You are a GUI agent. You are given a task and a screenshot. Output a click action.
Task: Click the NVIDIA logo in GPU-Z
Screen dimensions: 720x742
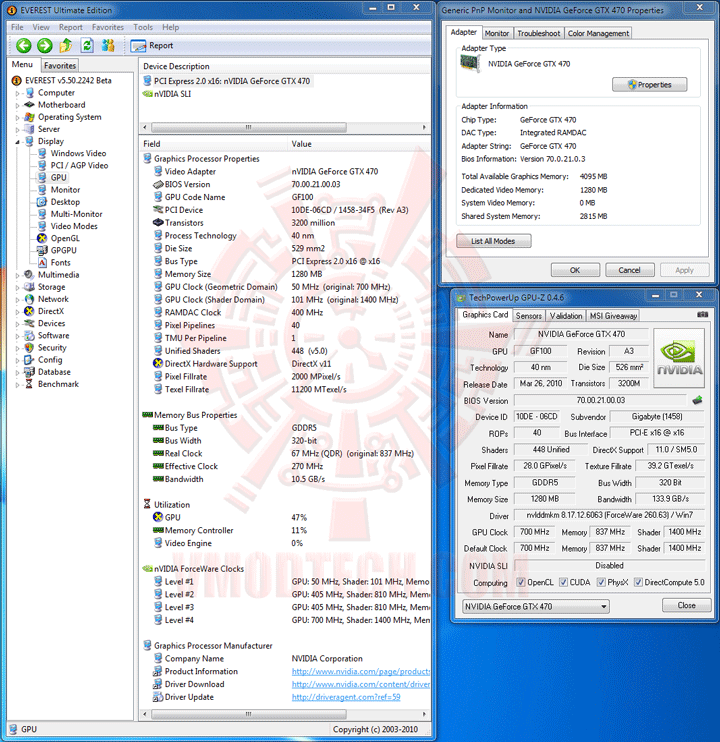679,358
